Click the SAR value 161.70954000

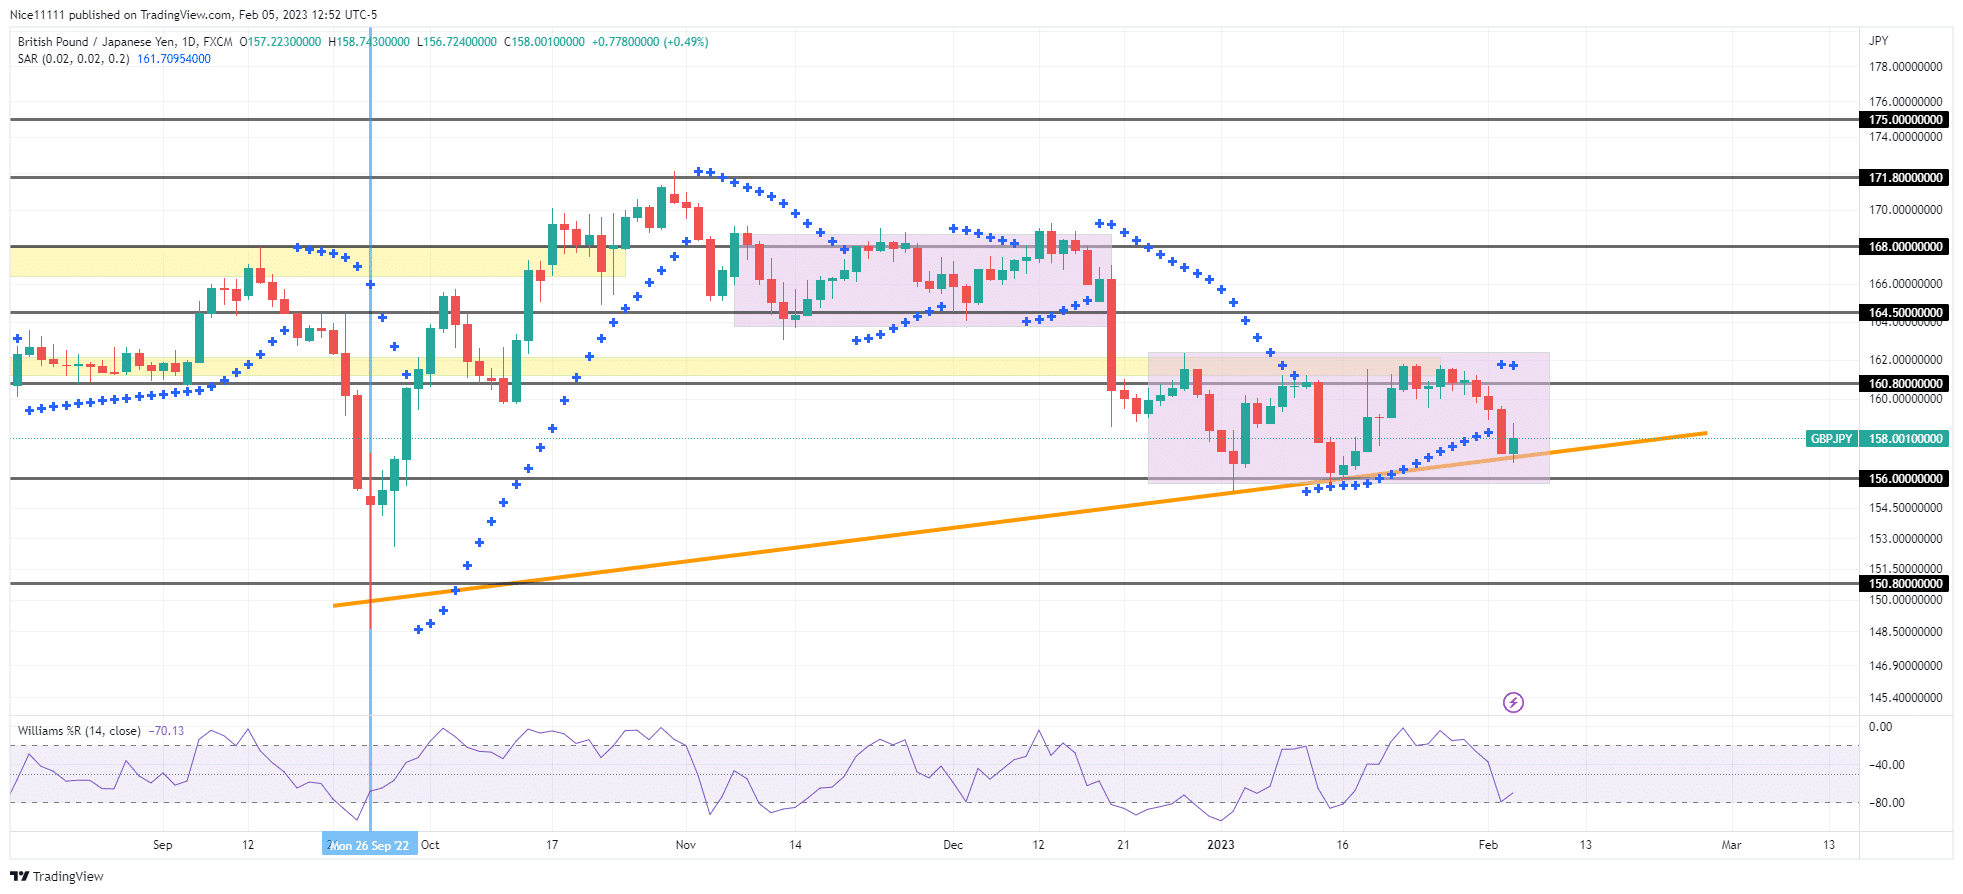coord(174,59)
